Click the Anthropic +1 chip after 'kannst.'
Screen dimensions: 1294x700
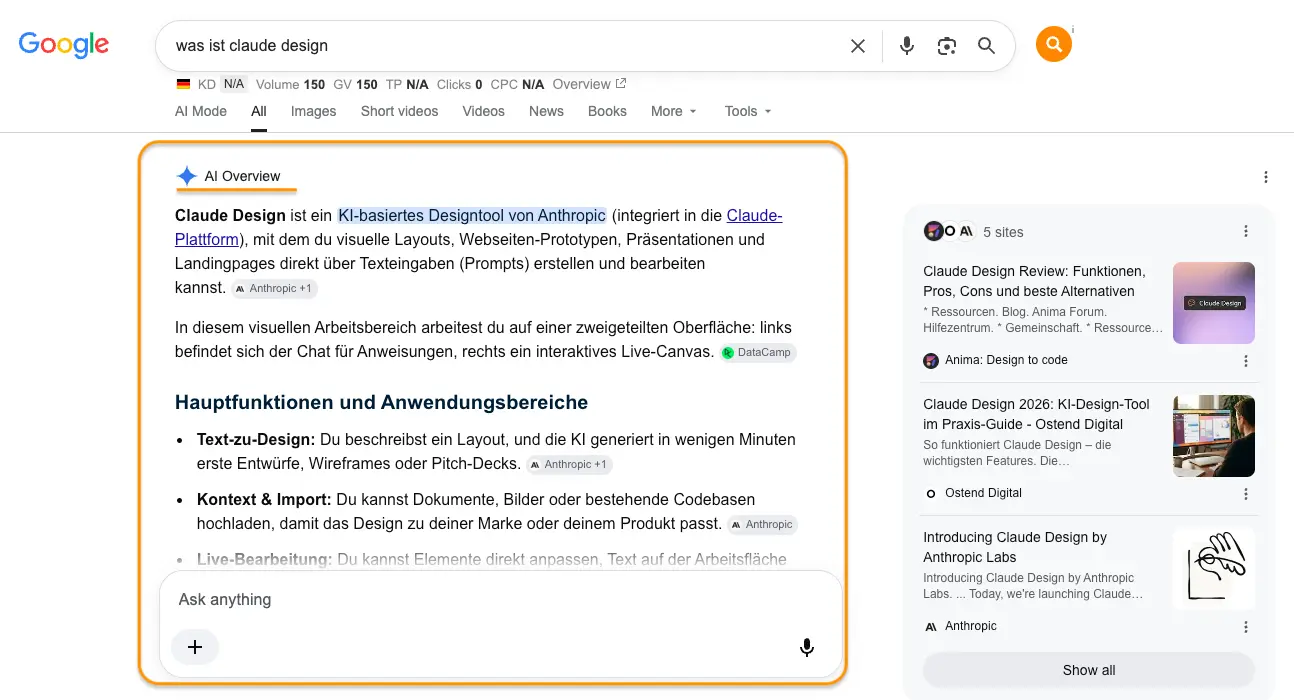click(x=274, y=288)
